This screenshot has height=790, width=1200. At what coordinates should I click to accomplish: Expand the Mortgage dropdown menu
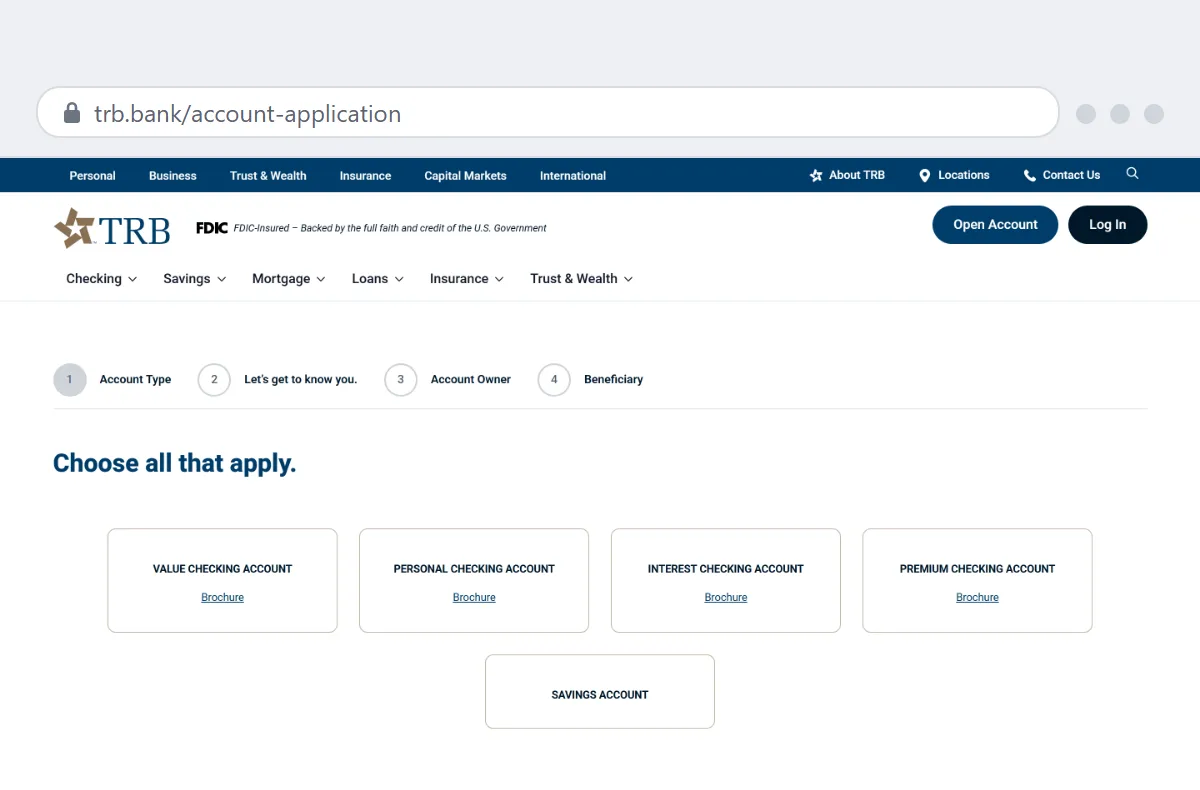point(289,279)
